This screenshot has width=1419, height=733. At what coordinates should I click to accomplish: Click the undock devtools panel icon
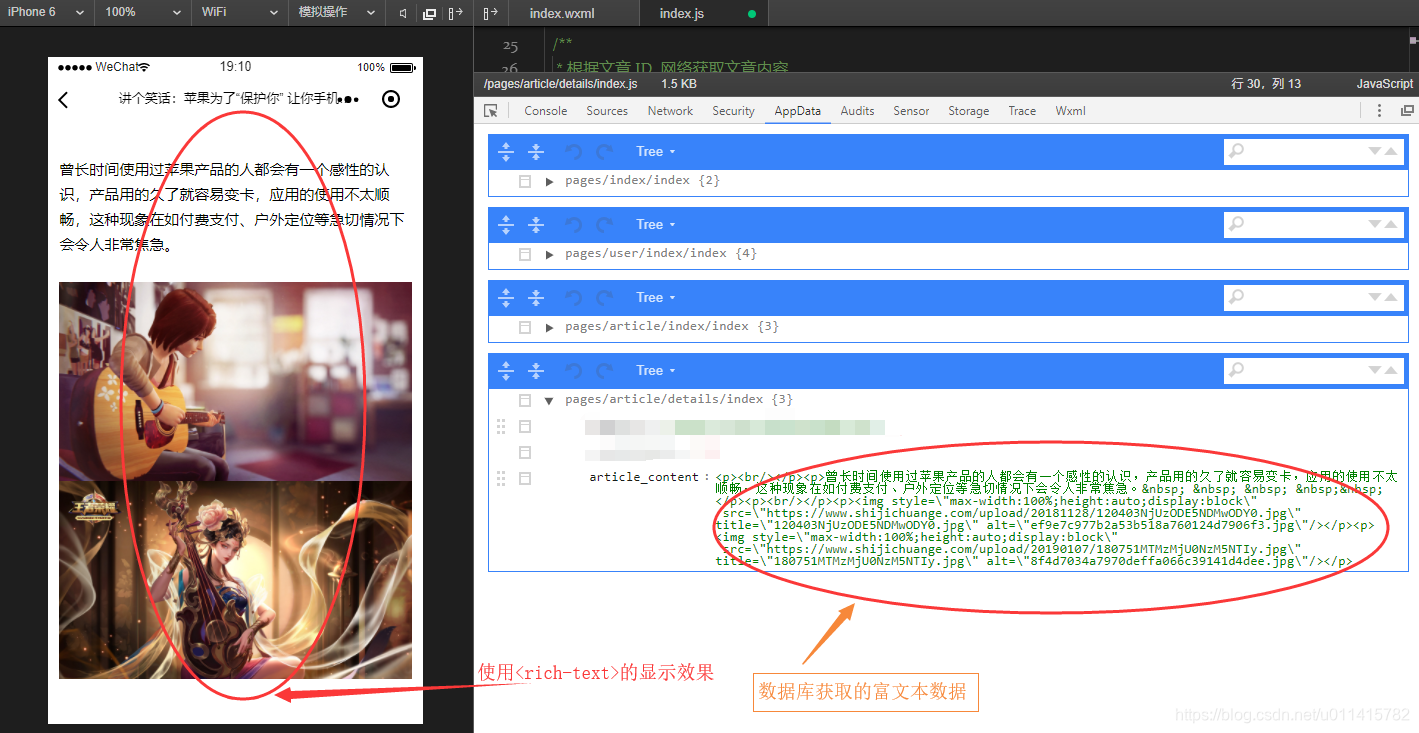pos(1407,111)
